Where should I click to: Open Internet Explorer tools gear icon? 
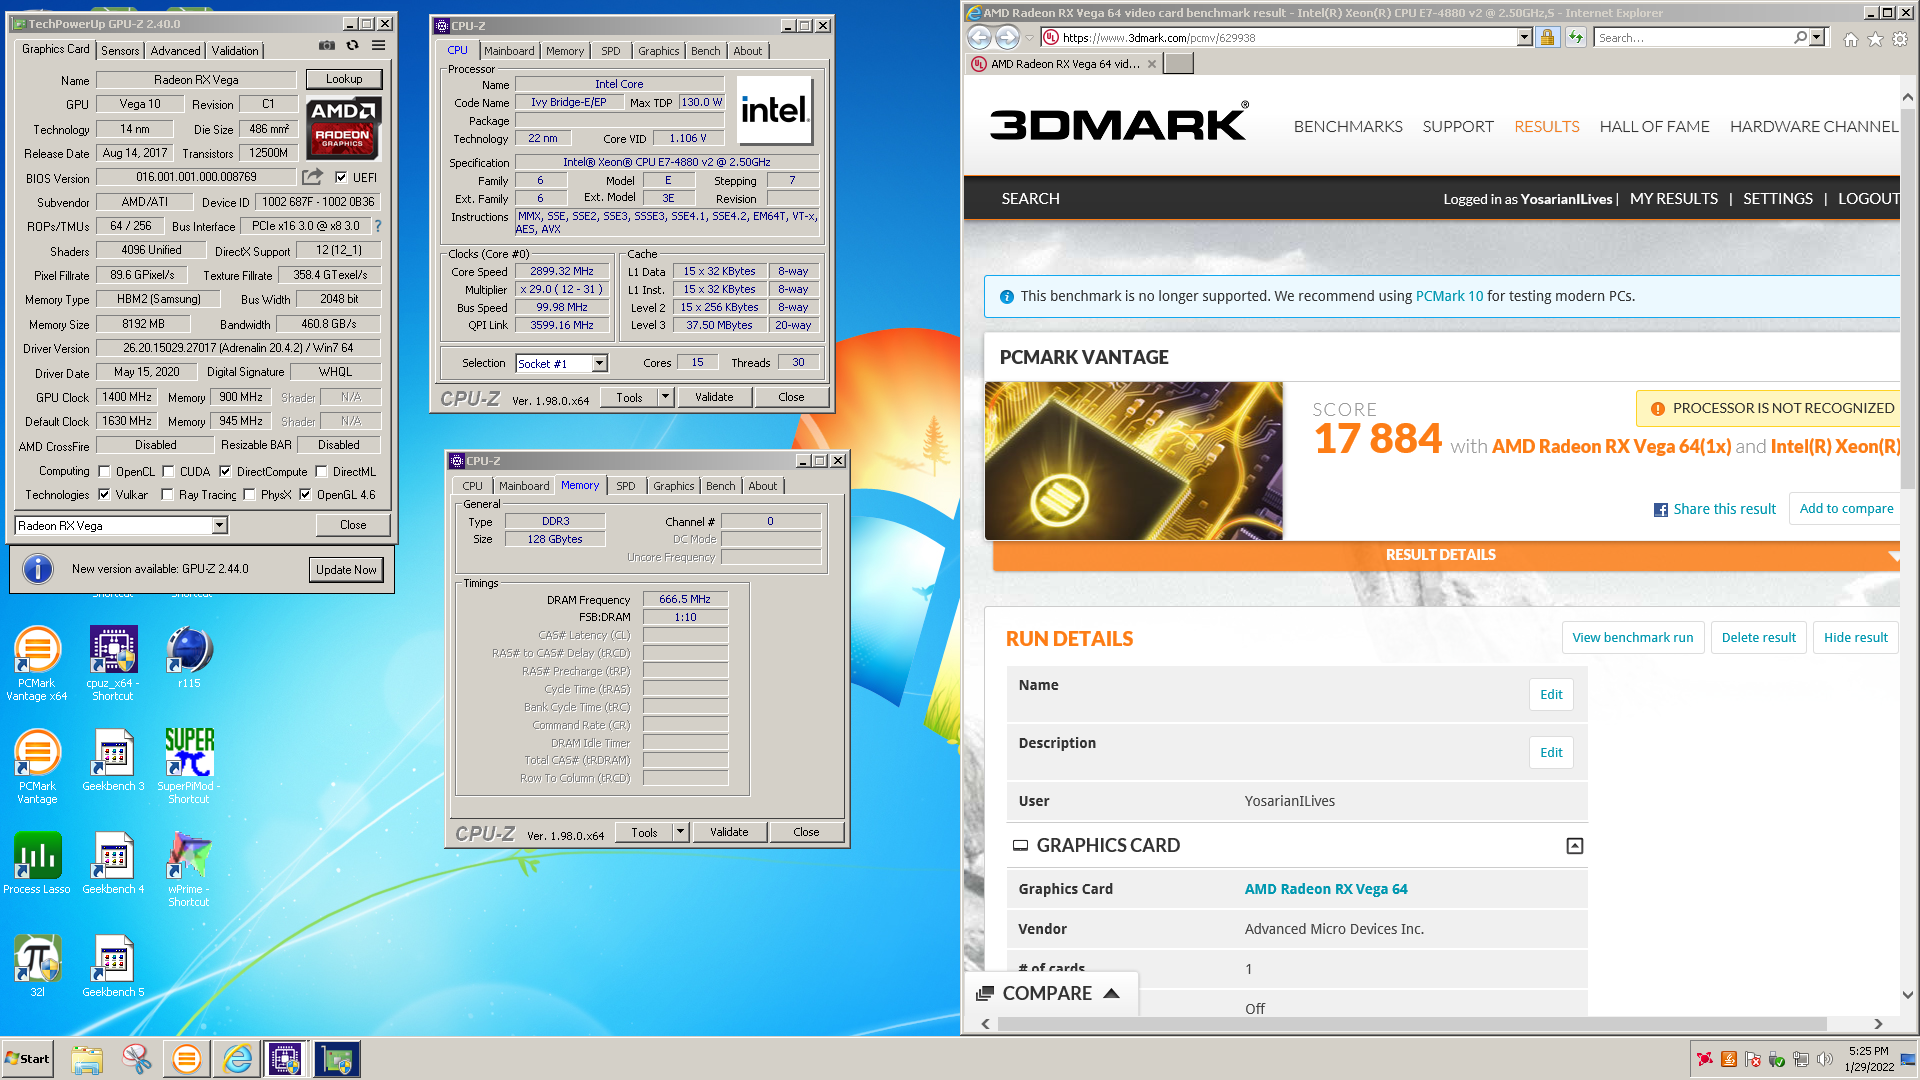tap(1900, 39)
